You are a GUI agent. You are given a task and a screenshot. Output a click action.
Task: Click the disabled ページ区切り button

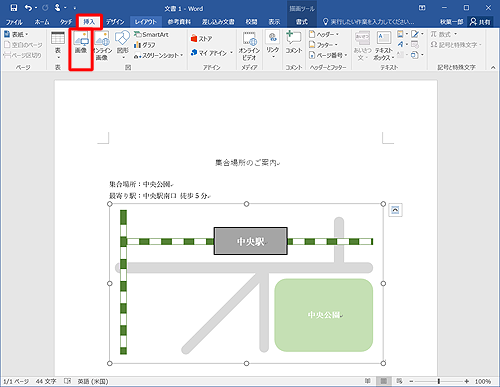(22, 55)
